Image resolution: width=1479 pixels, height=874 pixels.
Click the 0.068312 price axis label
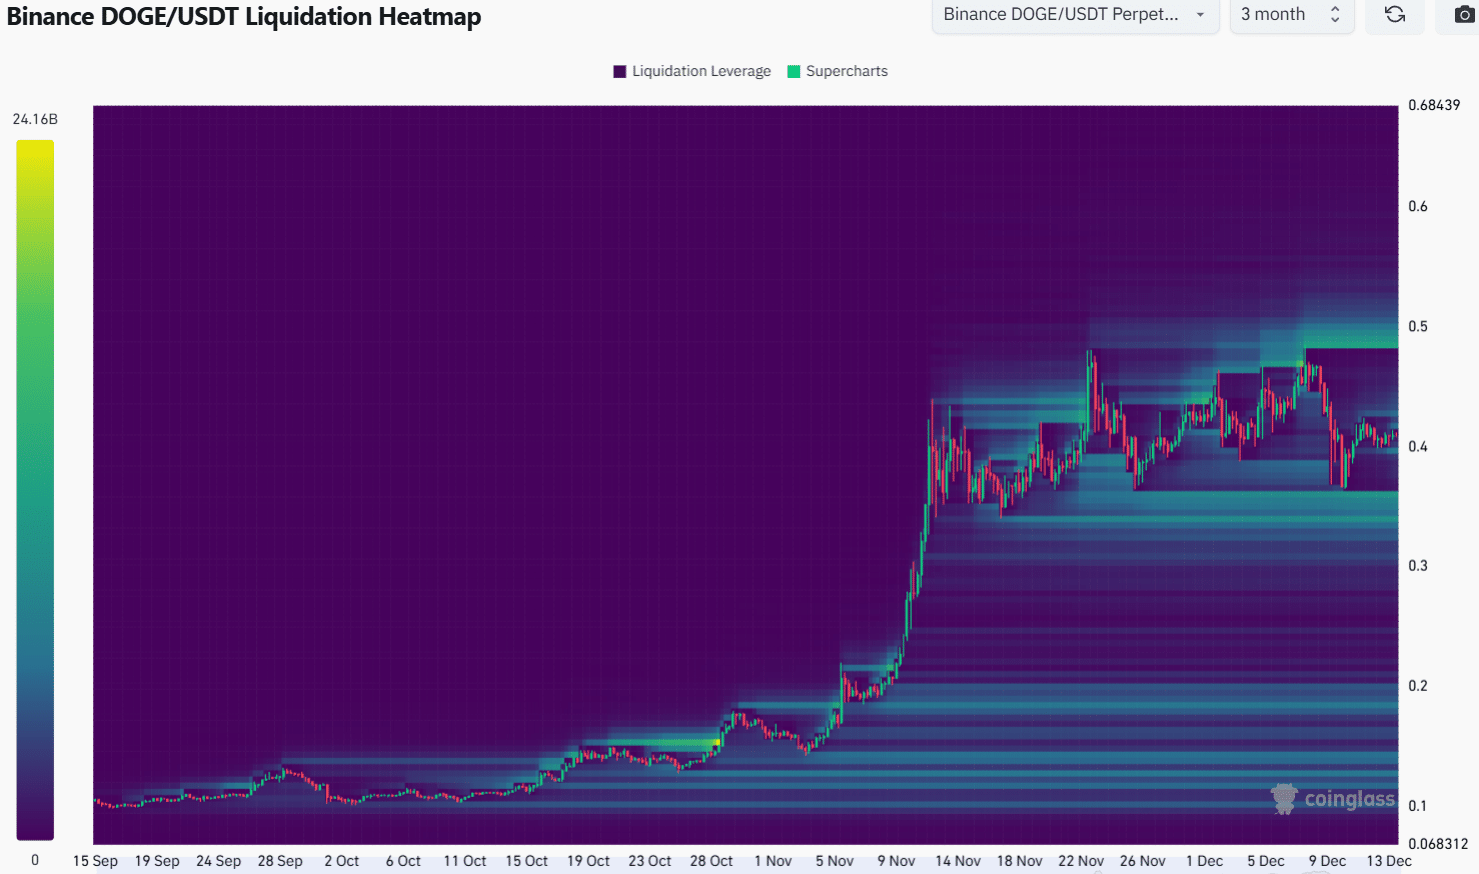click(x=1438, y=844)
